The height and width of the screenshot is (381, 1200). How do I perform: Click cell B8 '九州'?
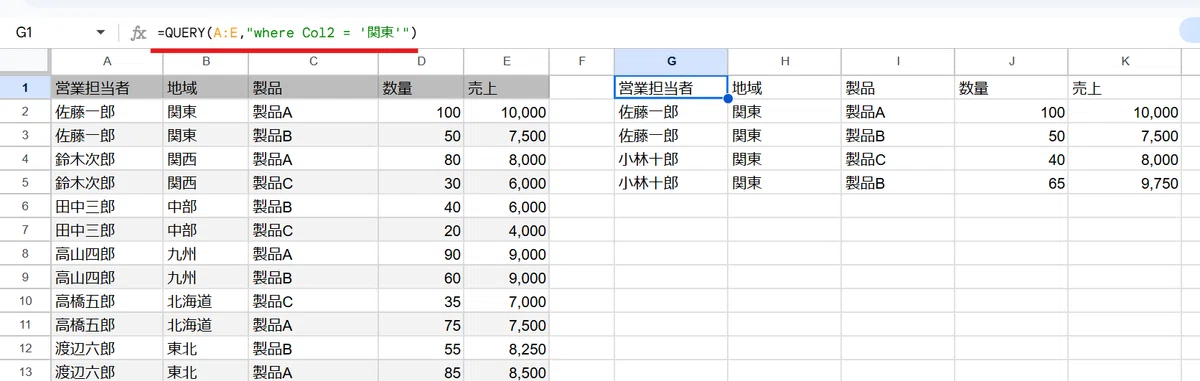pyautogui.click(x=205, y=254)
